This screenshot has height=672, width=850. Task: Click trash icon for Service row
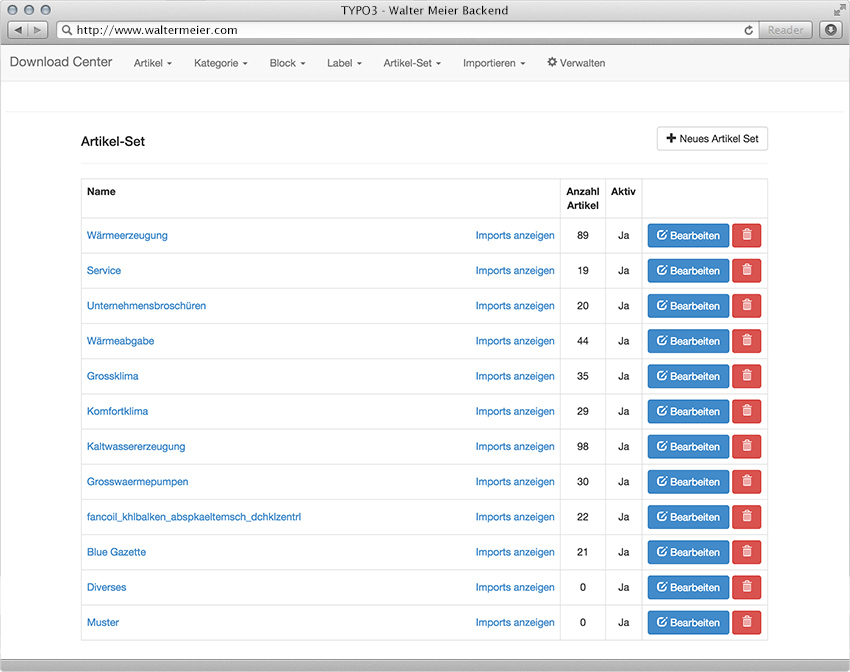(746, 270)
